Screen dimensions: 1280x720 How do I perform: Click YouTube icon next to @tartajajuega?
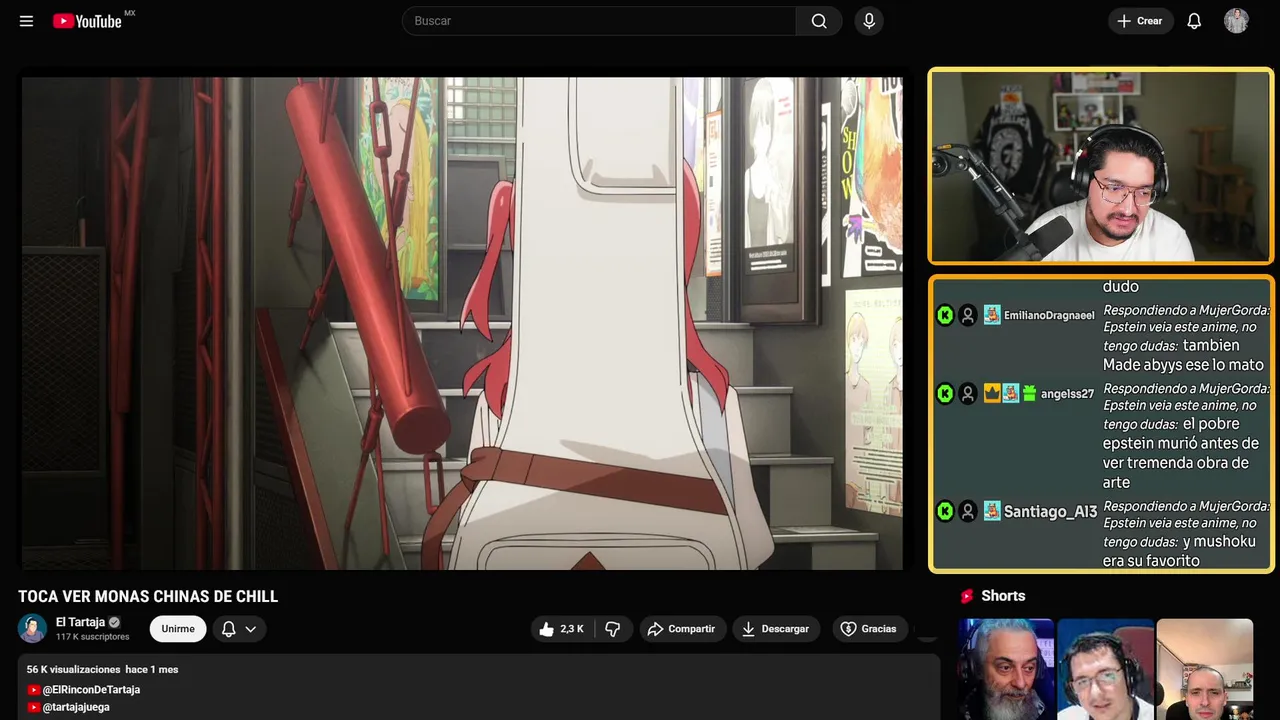(34, 707)
